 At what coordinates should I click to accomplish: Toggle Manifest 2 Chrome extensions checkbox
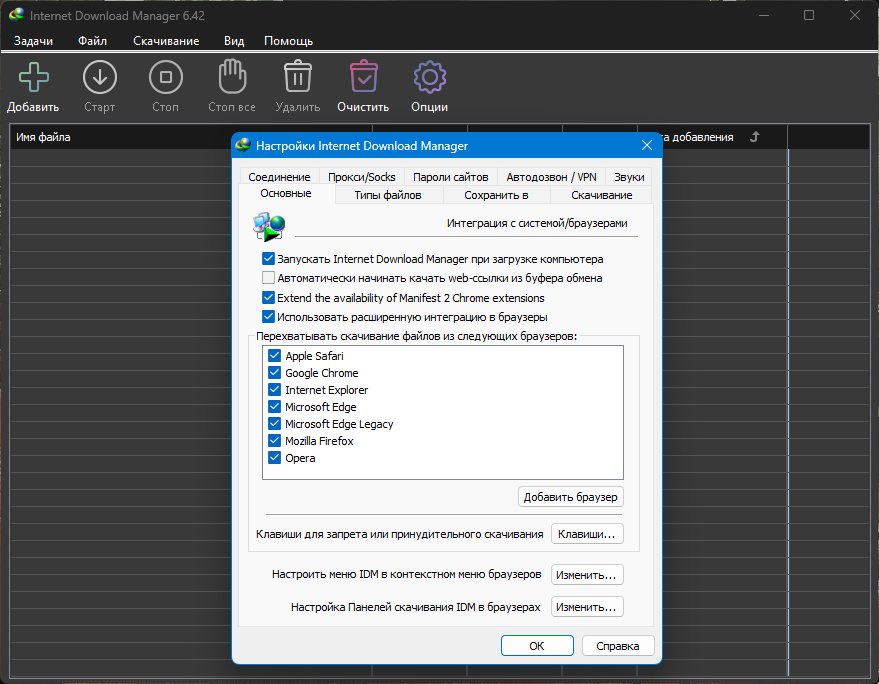click(x=269, y=298)
